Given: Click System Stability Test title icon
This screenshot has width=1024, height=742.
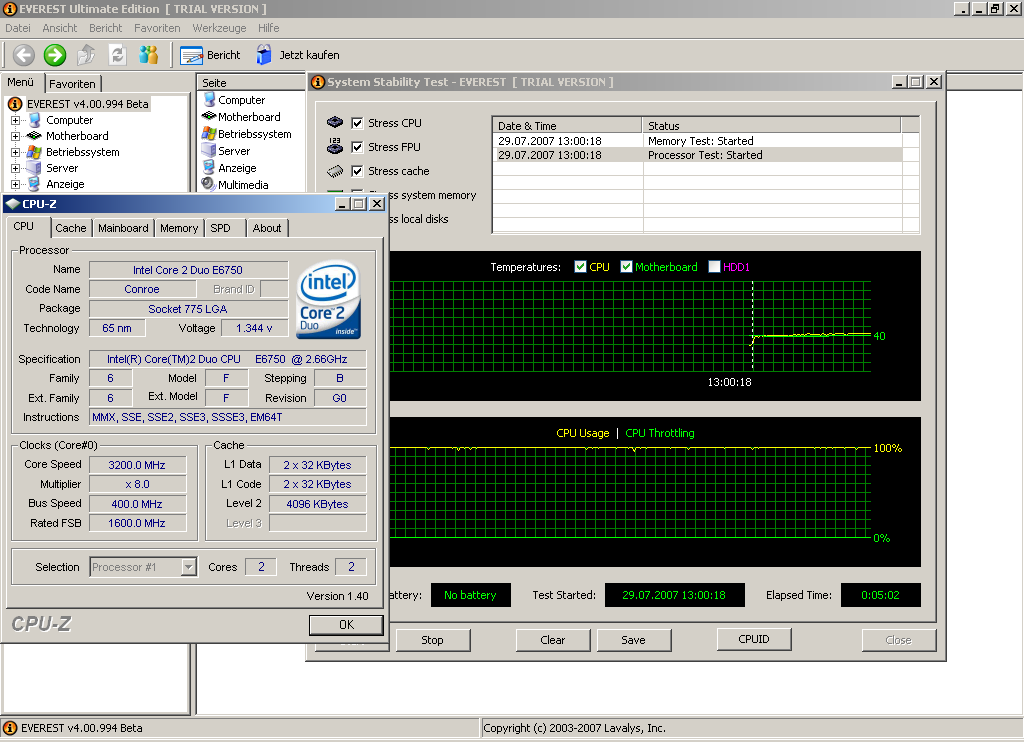Looking at the screenshot, I should (318, 82).
